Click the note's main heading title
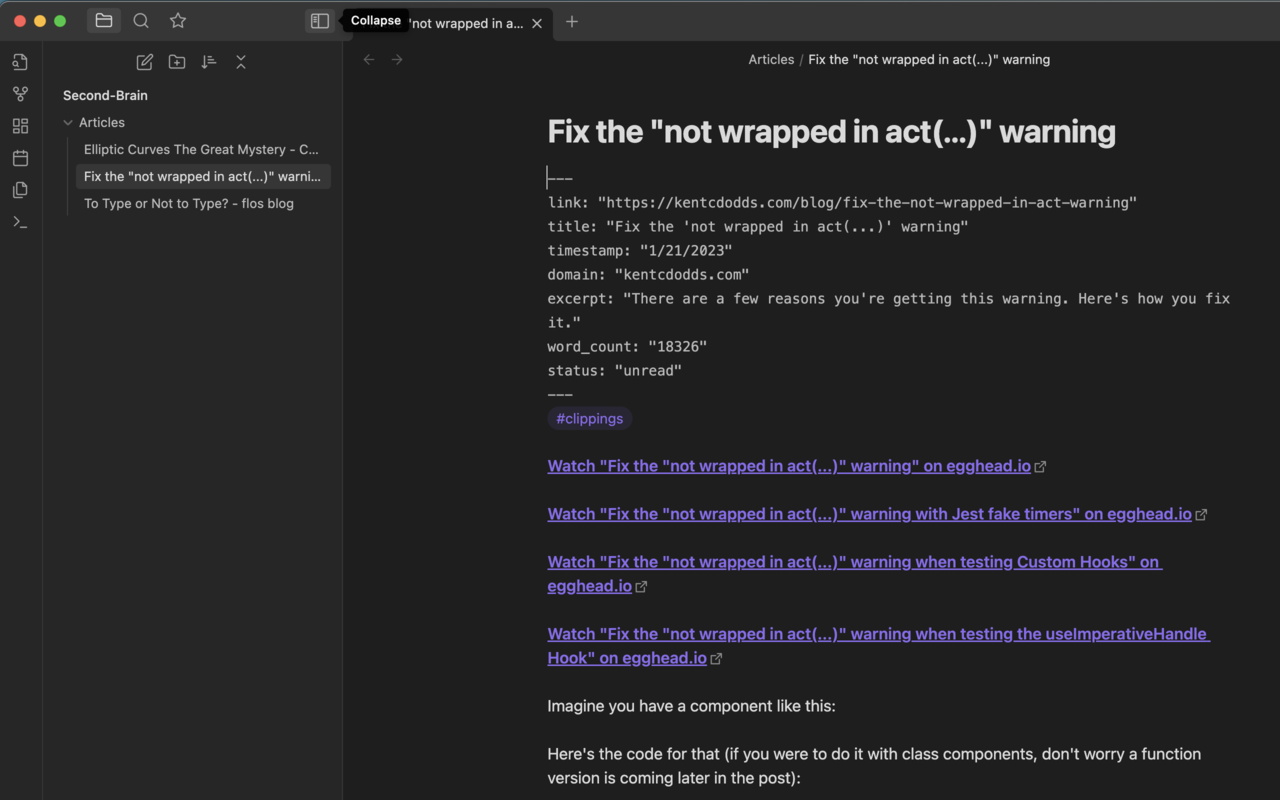The image size is (1280, 800). 831,131
